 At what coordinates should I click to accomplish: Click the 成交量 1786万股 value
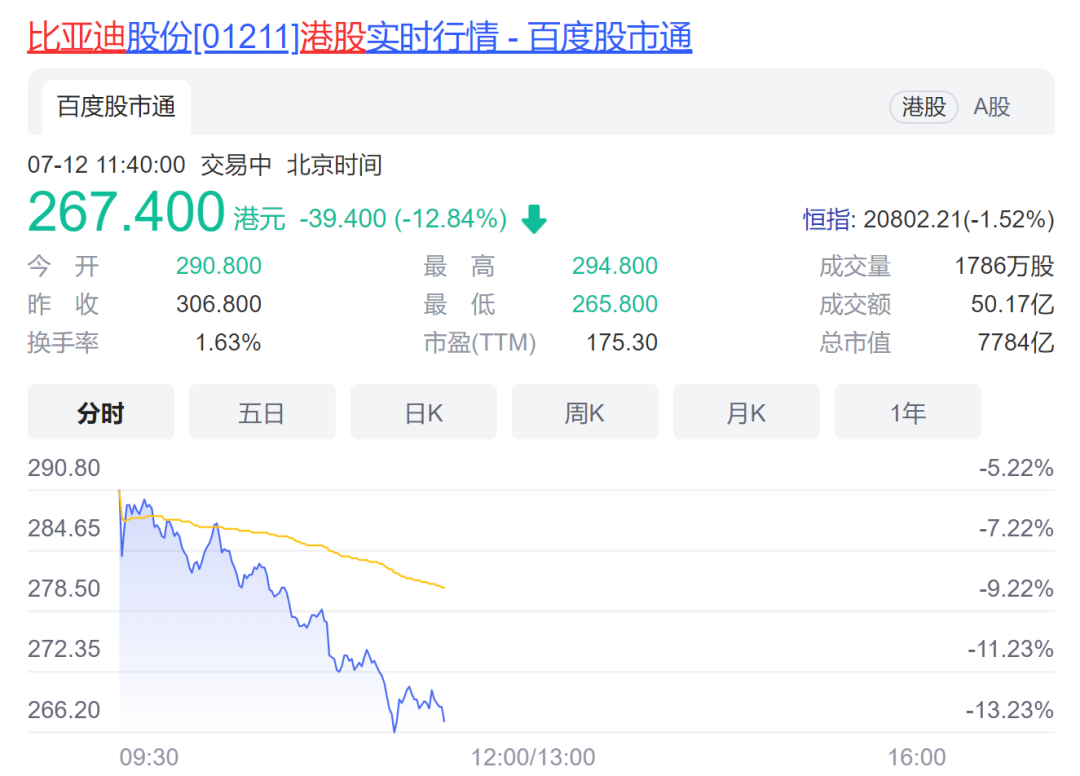click(x=1004, y=266)
